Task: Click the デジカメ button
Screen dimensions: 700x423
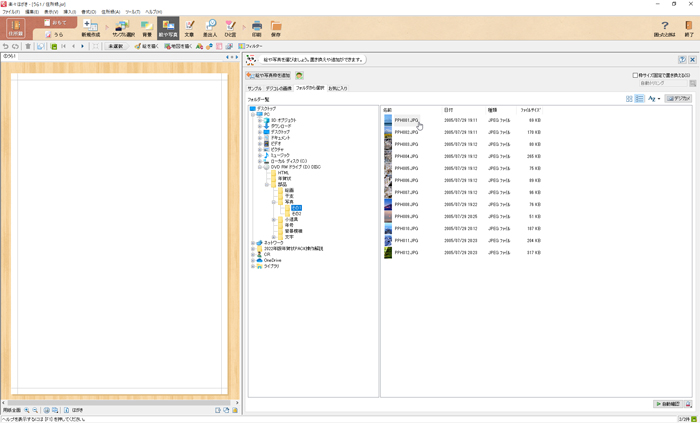Action: (x=679, y=99)
